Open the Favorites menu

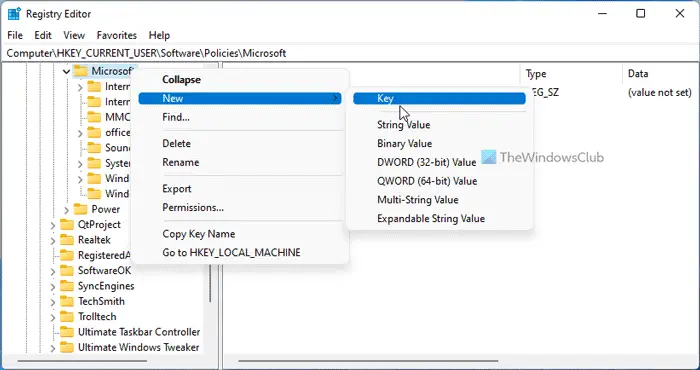(117, 35)
